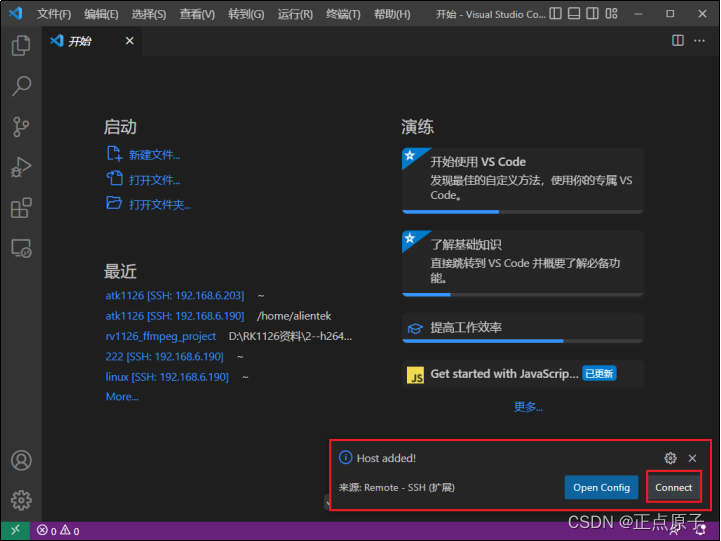Toggle secondary sidebar layout icon in title bar
This screenshot has height=541, width=721.
592,14
